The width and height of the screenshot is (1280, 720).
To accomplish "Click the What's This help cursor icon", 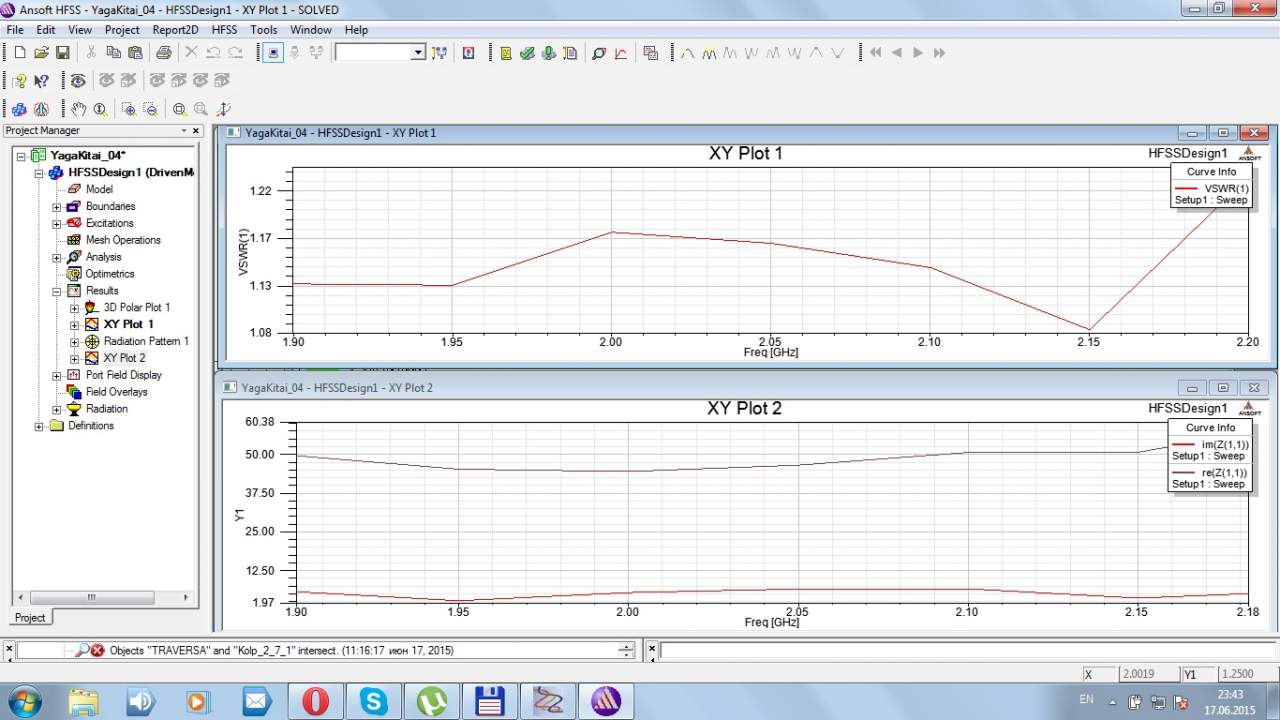I will pos(41,81).
